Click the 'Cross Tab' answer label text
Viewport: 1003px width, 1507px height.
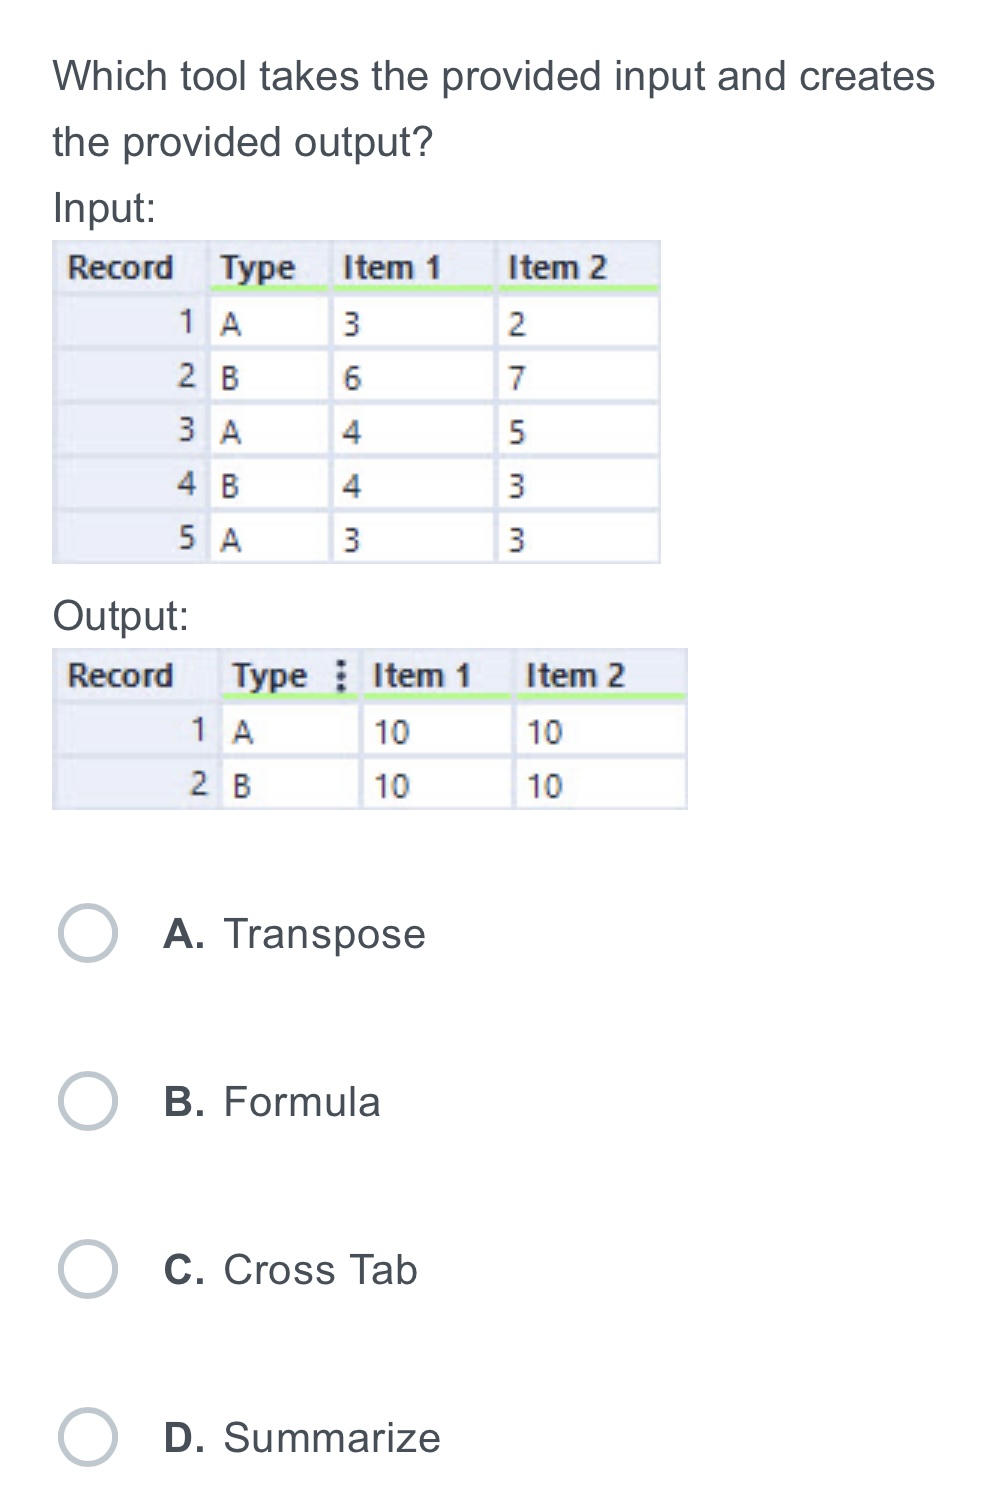click(x=320, y=1269)
